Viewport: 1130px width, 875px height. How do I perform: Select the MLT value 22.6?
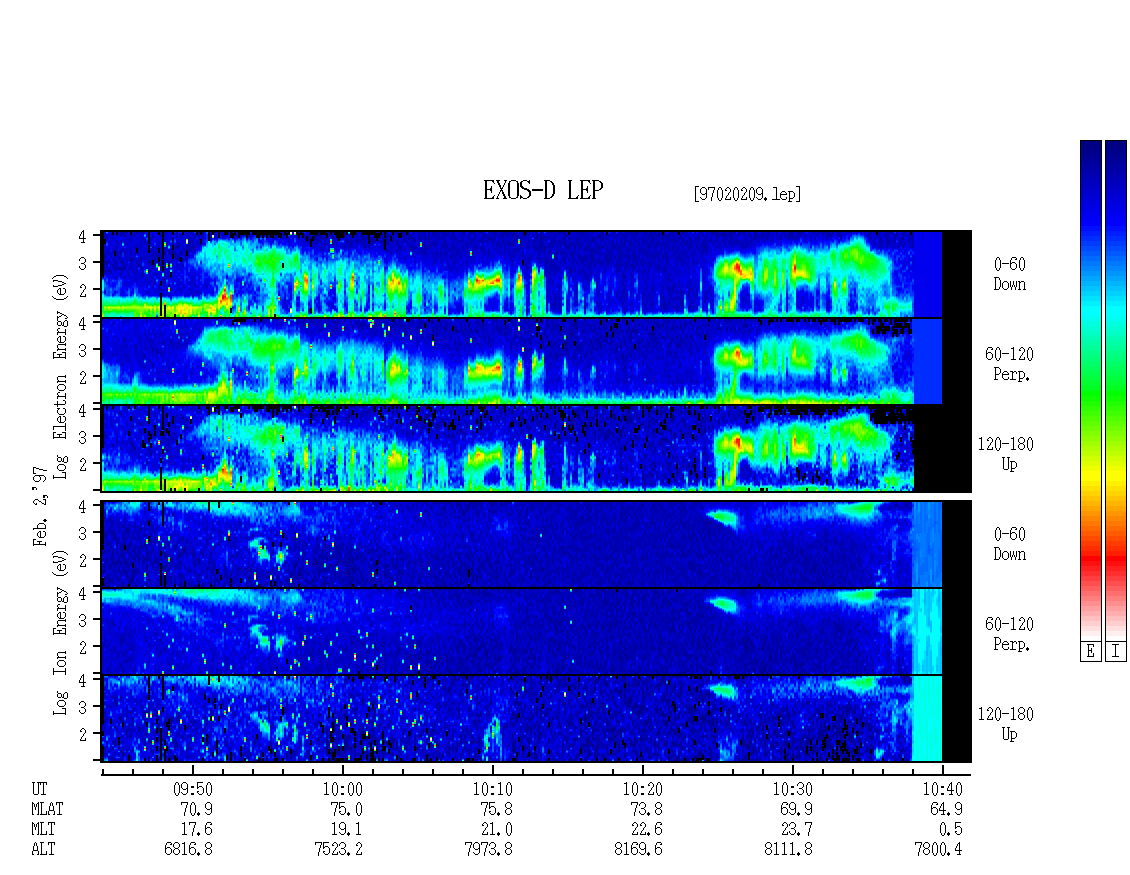(646, 830)
